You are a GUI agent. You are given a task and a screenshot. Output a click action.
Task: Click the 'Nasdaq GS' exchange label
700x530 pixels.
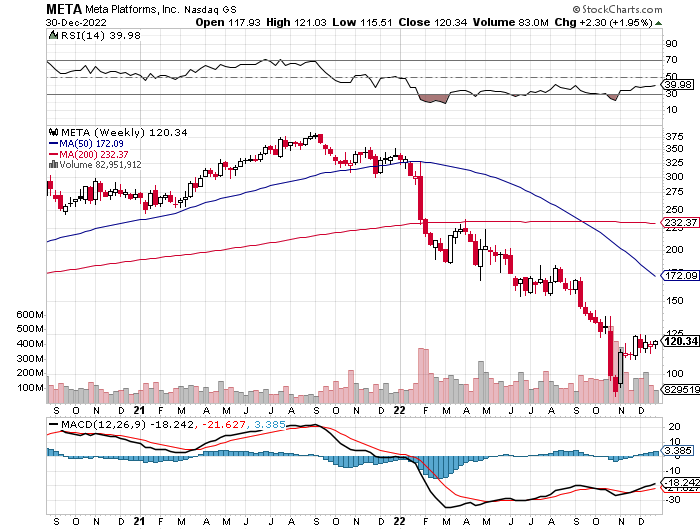point(211,9)
